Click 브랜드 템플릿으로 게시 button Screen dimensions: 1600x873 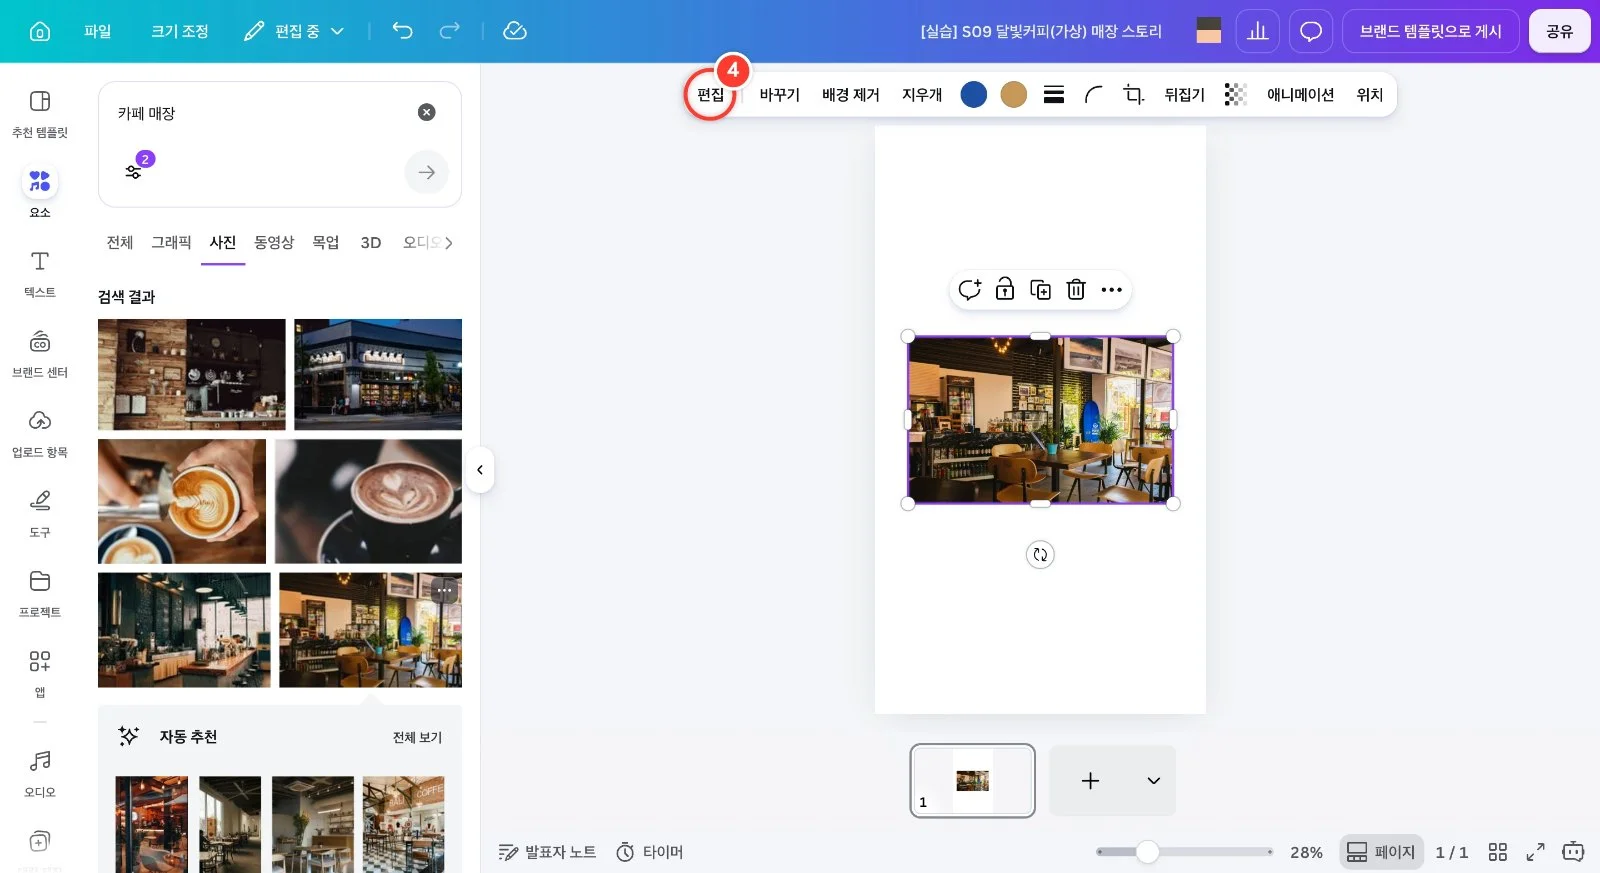[1431, 31]
